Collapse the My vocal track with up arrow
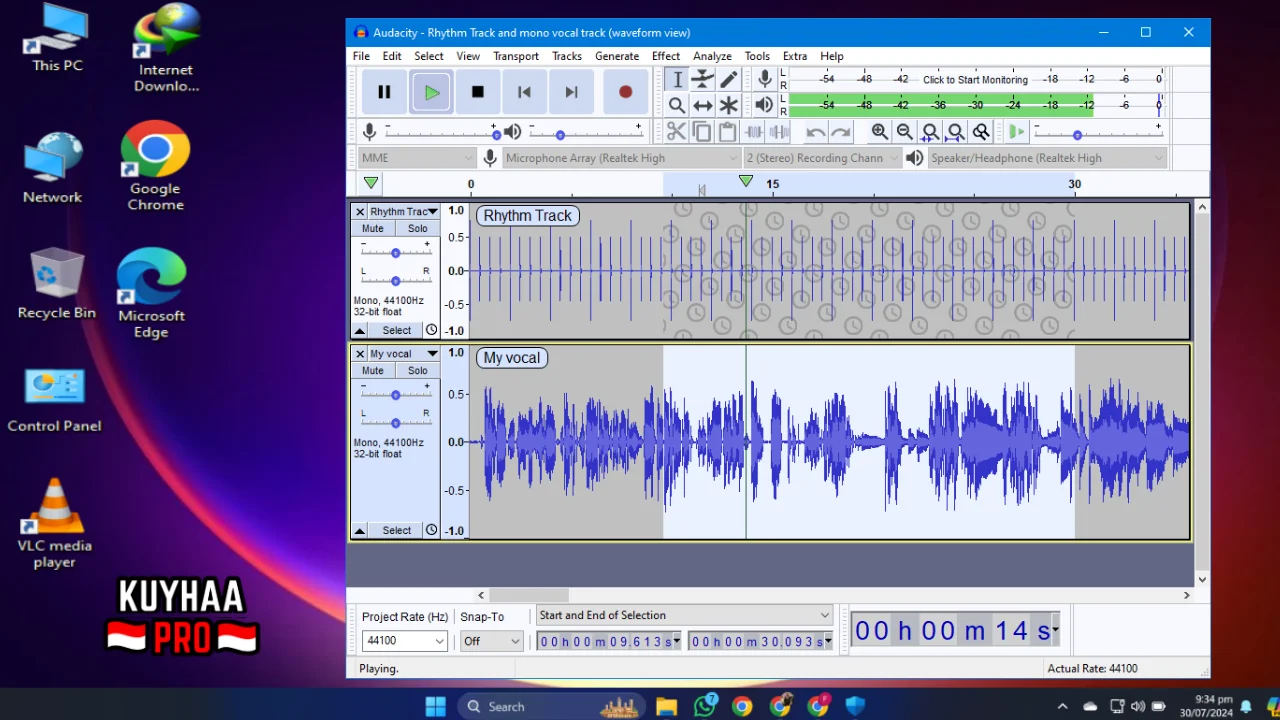Screen dimensions: 1280x720 pos(360,531)
